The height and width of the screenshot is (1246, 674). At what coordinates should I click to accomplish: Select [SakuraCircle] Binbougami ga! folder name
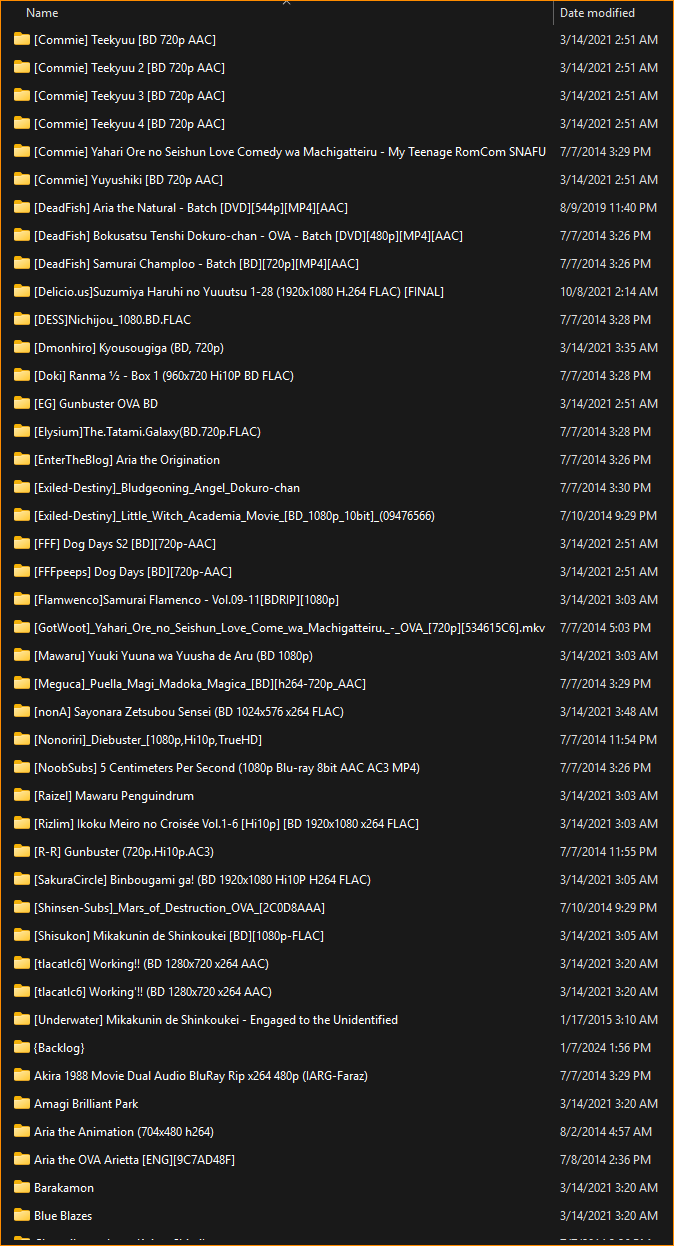202,880
